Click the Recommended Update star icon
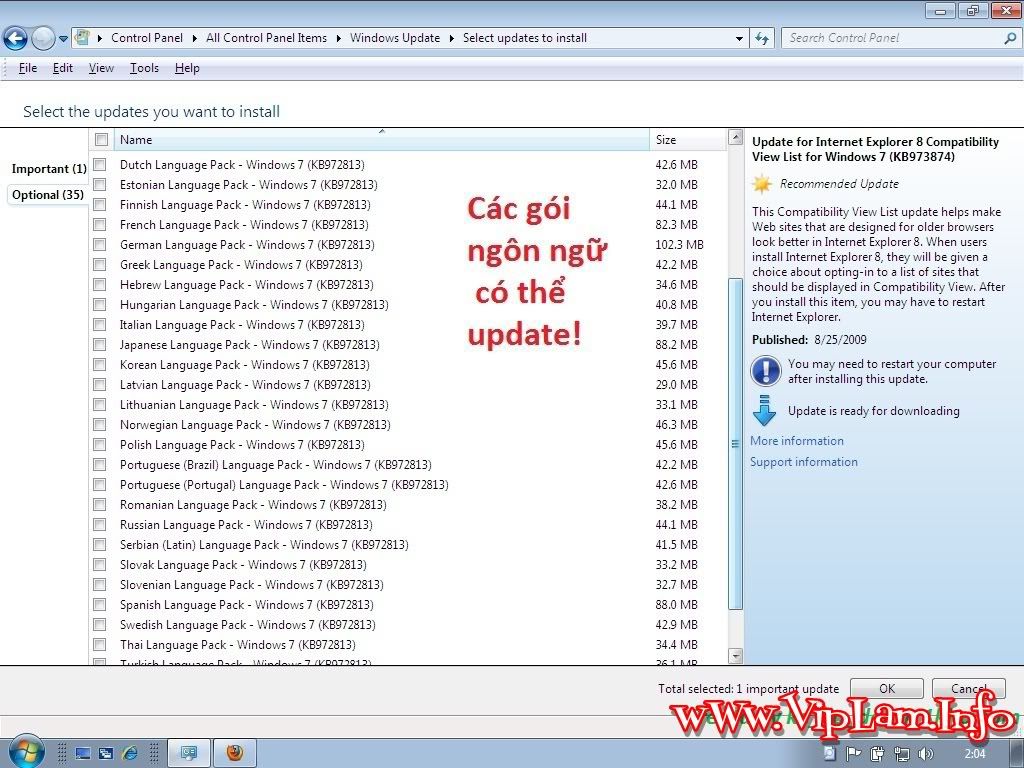The image size is (1024, 768). tap(762, 184)
